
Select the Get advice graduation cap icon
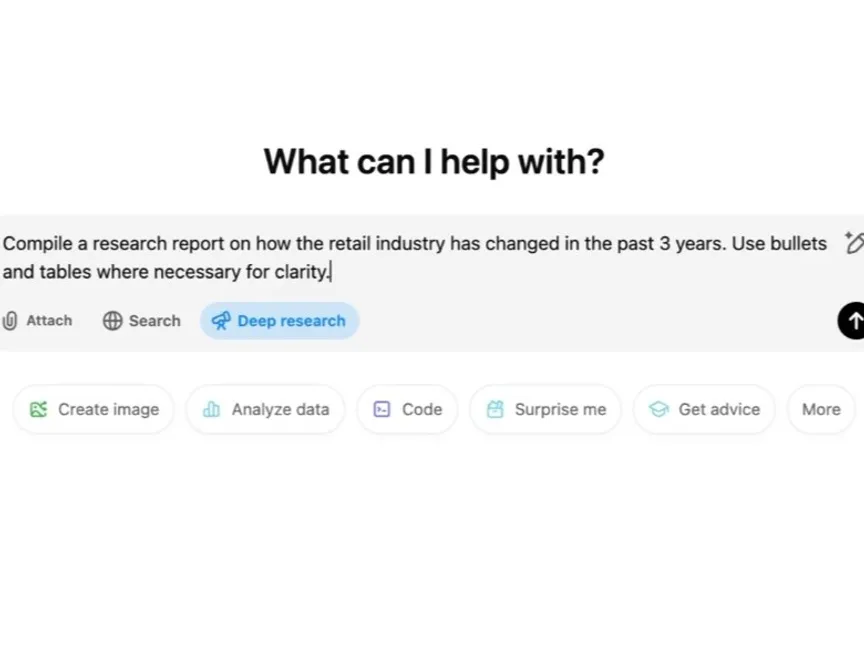658,409
